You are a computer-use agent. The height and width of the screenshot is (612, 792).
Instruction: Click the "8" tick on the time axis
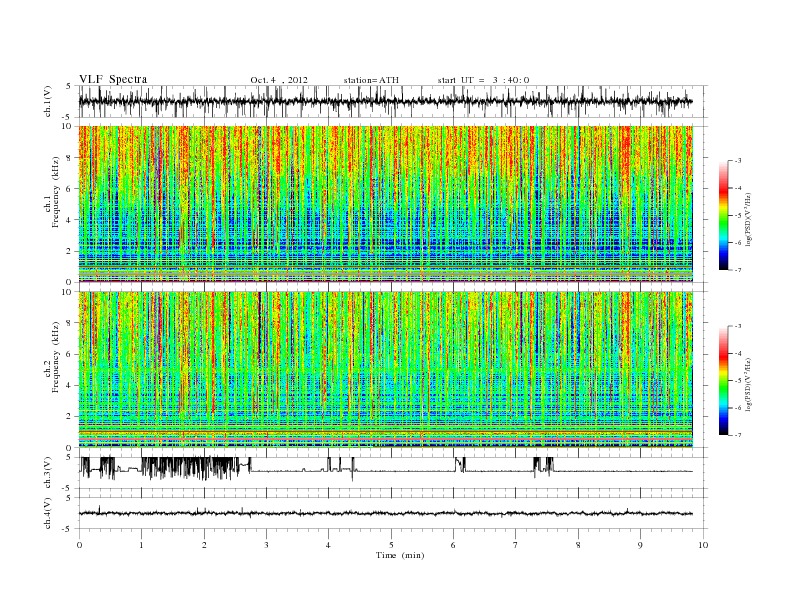pos(578,545)
